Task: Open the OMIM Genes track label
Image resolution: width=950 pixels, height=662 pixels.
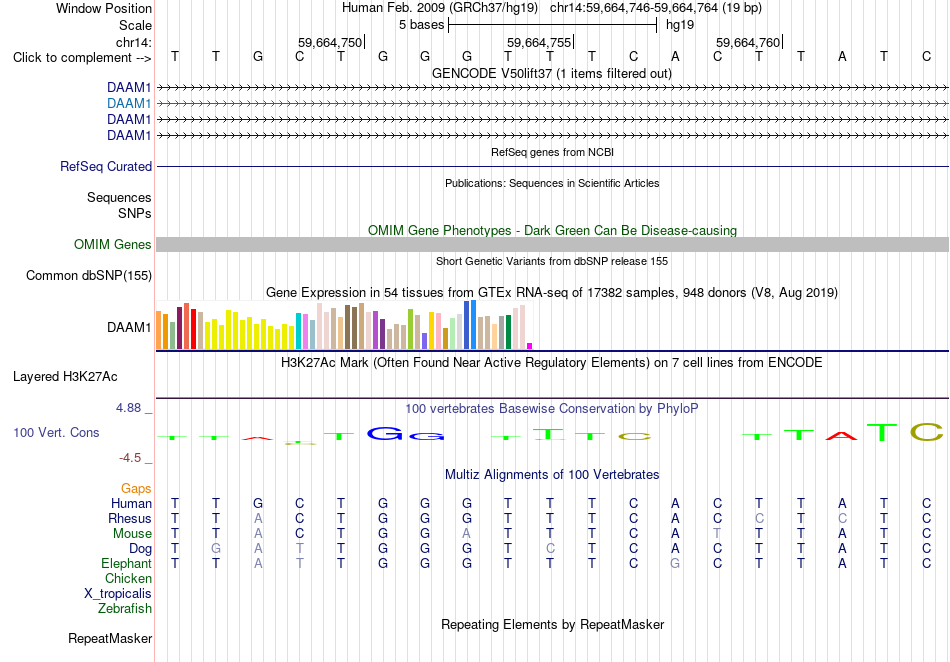Action: [112, 245]
